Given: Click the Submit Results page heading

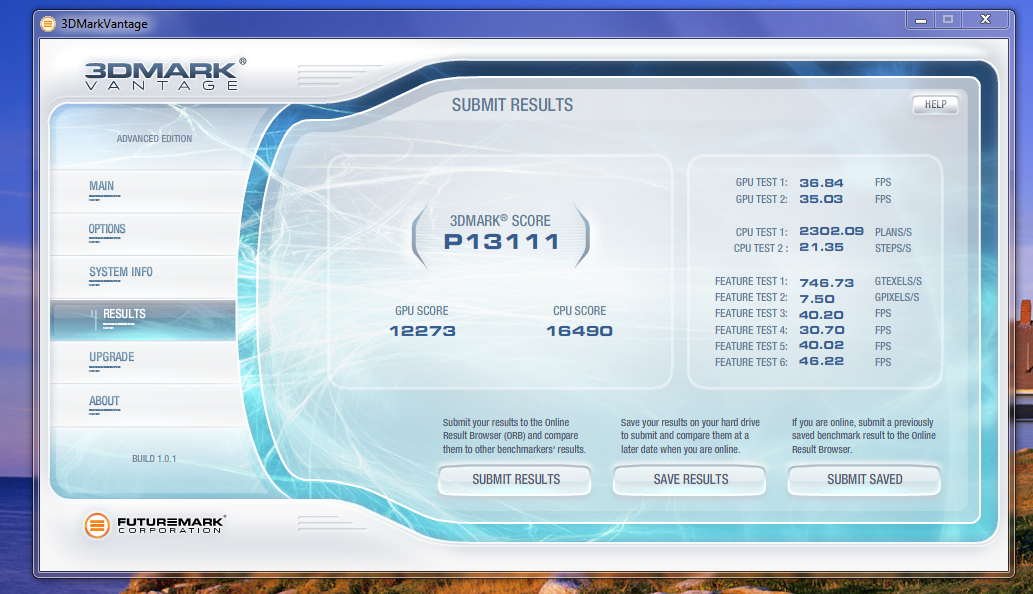Looking at the screenshot, I should (x=513, y=105).
